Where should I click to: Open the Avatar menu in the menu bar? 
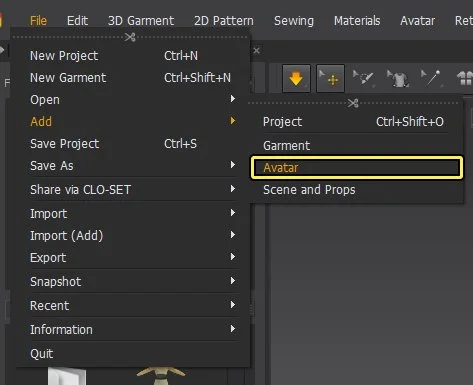(x=417, y=21)
